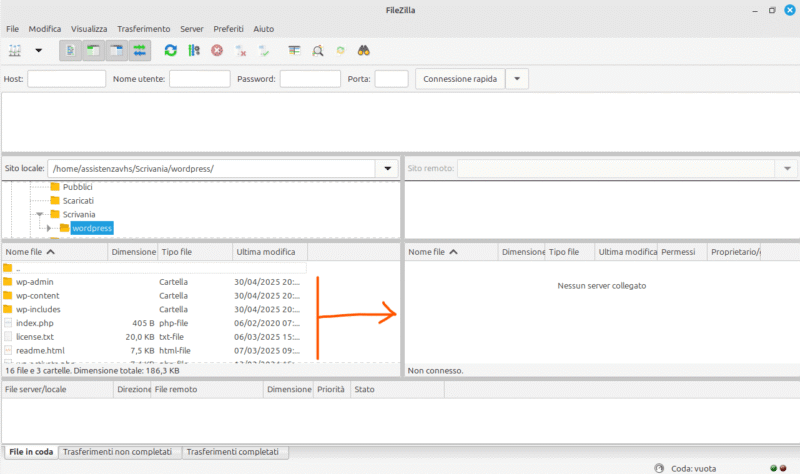
Task: Search files with binoculars icon
Action: [x=363, y=51]
